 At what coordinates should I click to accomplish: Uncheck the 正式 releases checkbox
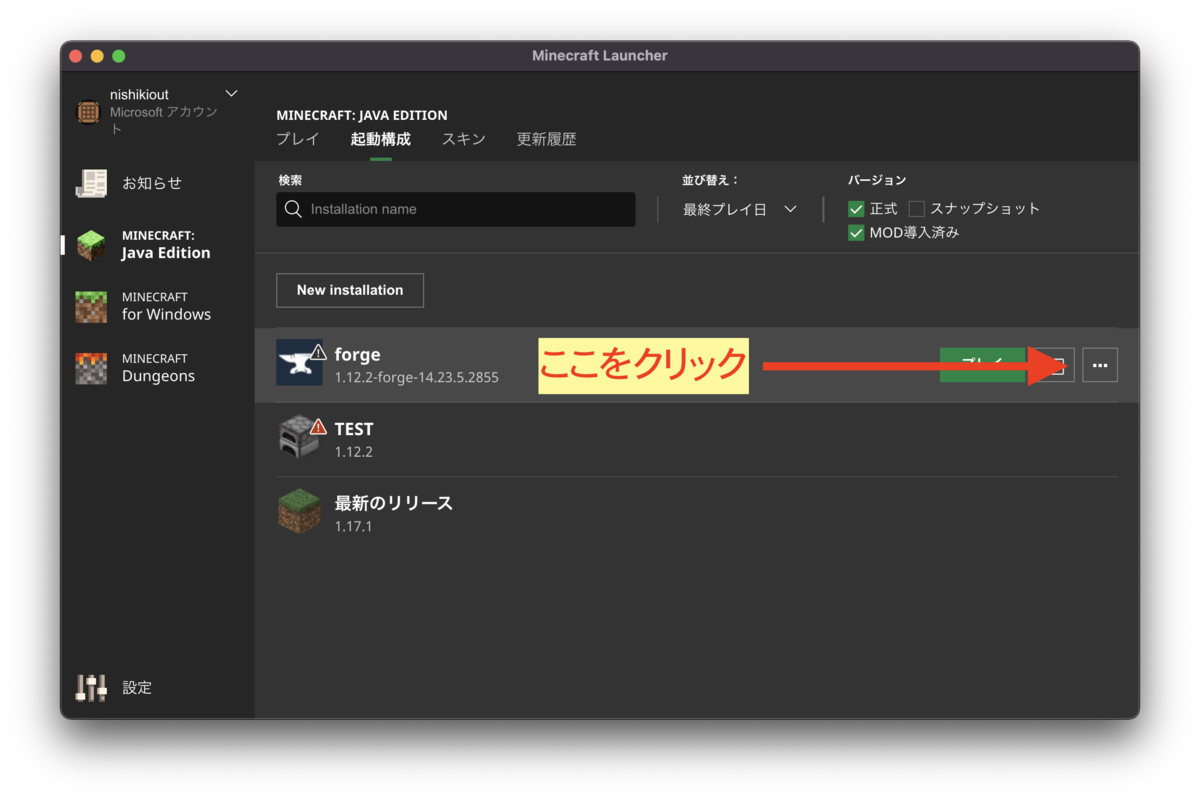[x=856, y=209]
